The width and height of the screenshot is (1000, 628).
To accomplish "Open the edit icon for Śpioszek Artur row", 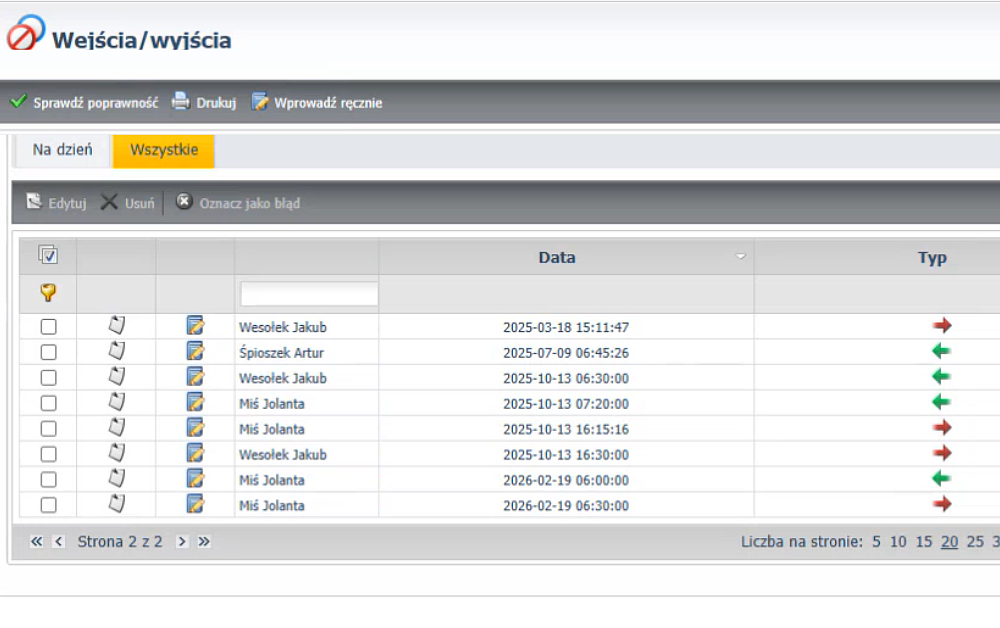I will pyautogui.click(x=195, y=352).
